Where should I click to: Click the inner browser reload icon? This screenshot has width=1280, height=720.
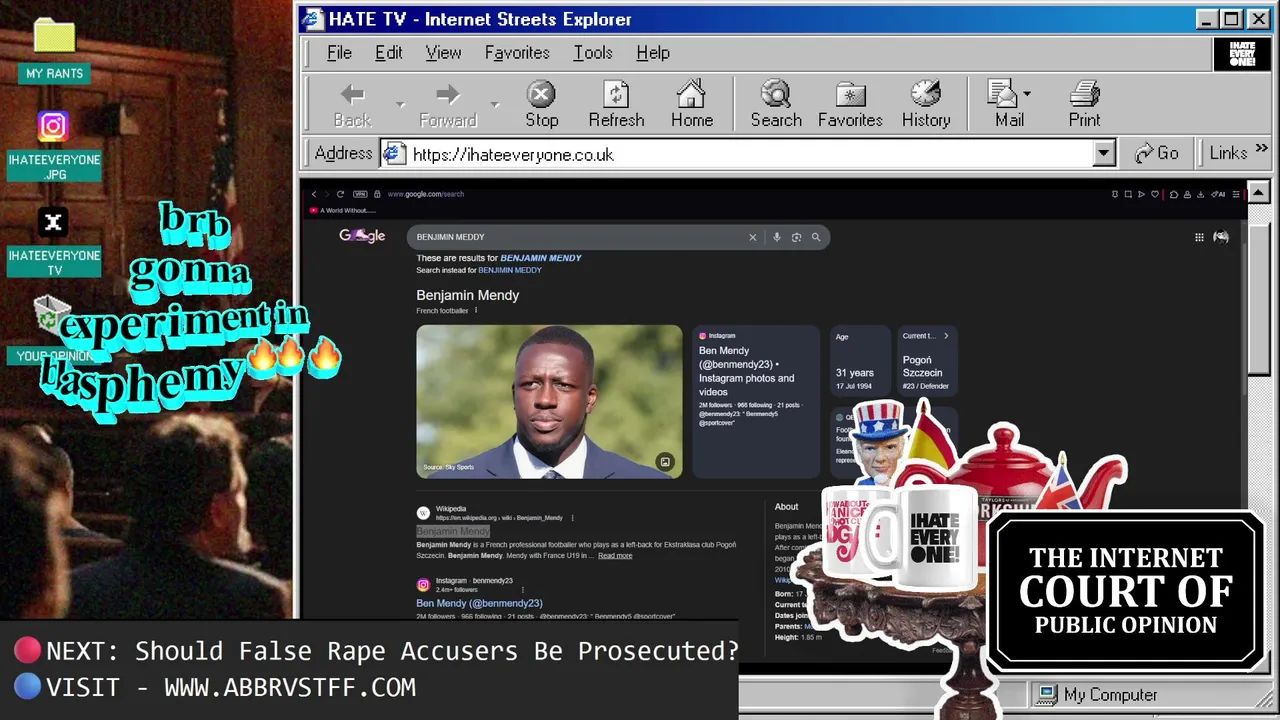(x=340, y=194)
